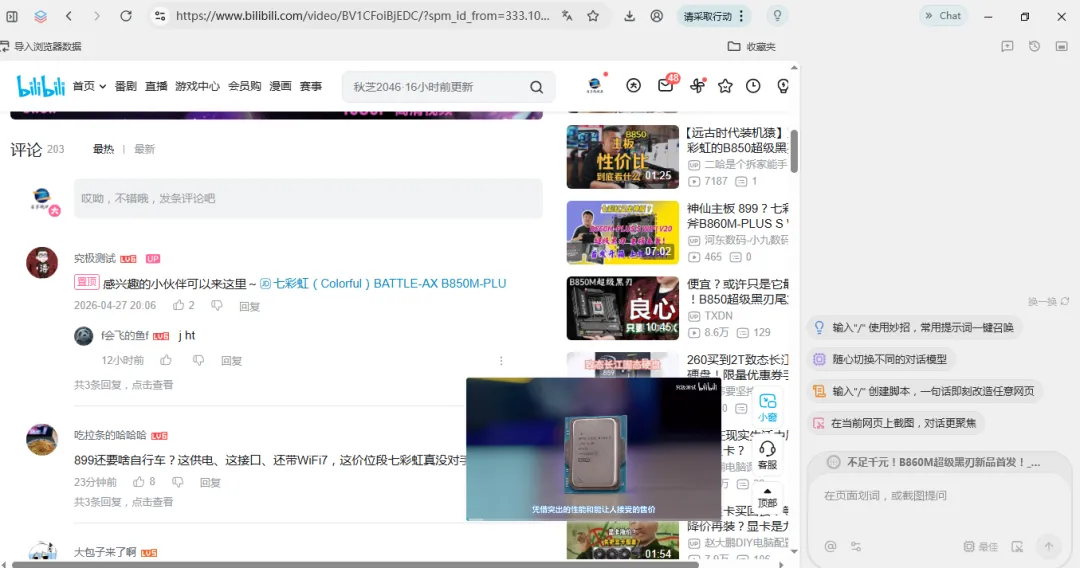Click the browser download icon
Screen dimensions: 1080x568
[630, 16]
